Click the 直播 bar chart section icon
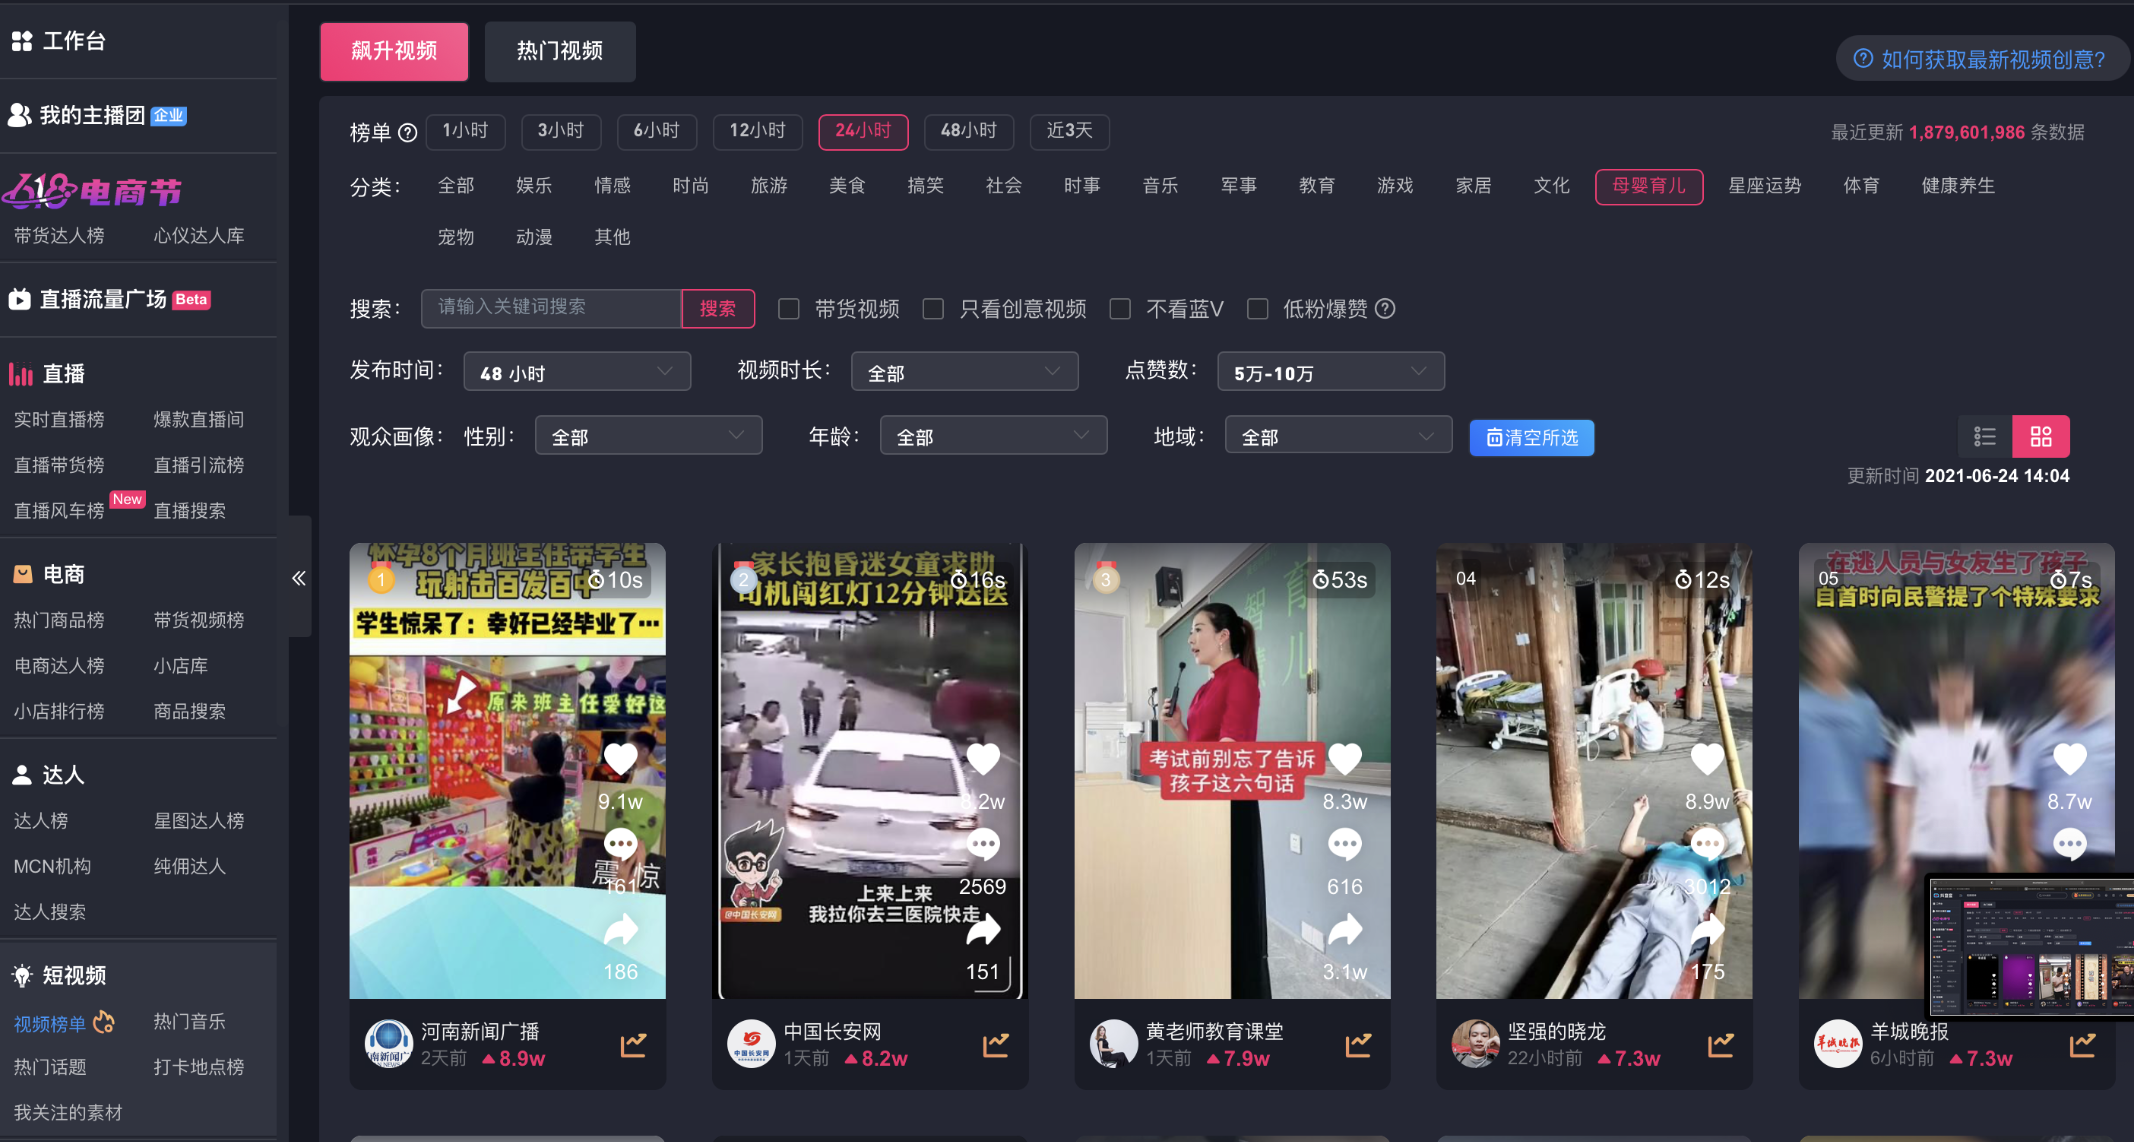The height and width of the screenshot is (1142, 2134). pyautogui.click(x=21, y=374)
